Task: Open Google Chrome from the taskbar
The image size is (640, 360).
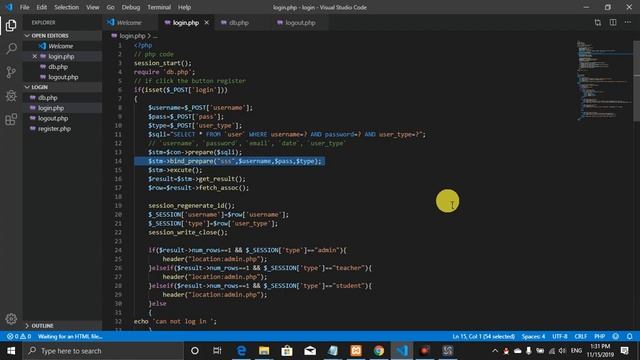Action: click(379, 351)
